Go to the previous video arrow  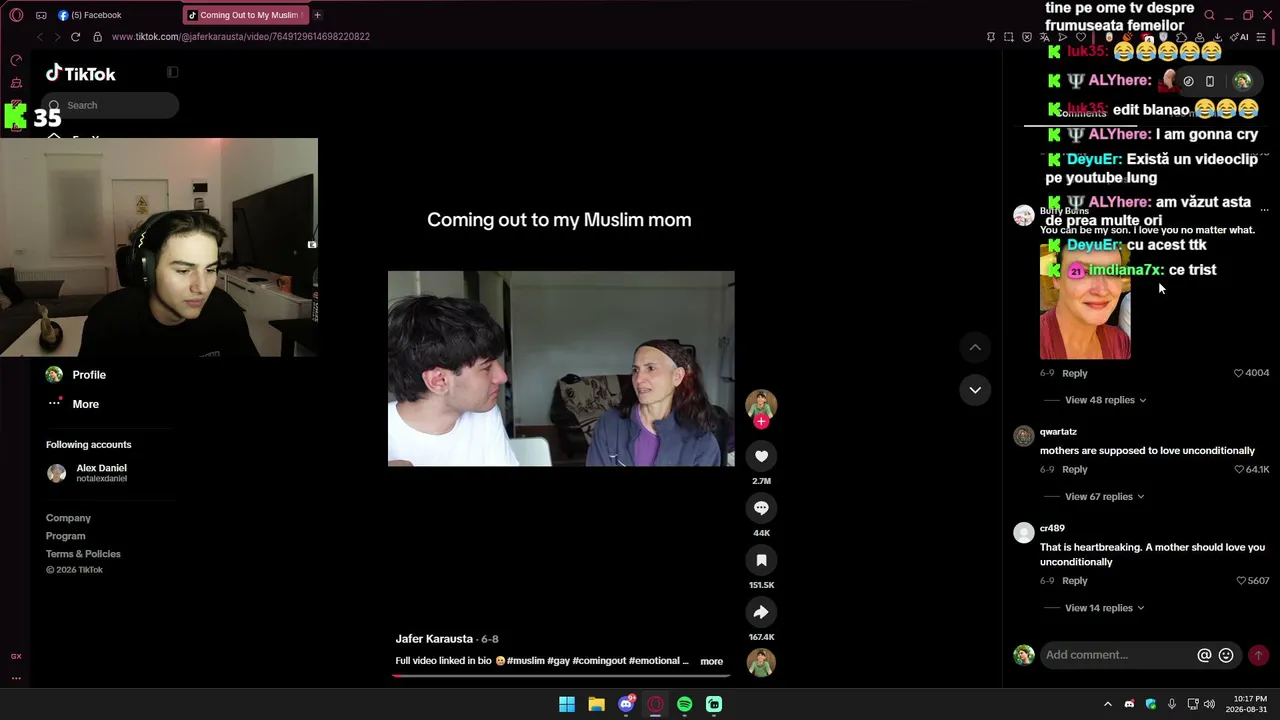point(975,347)
